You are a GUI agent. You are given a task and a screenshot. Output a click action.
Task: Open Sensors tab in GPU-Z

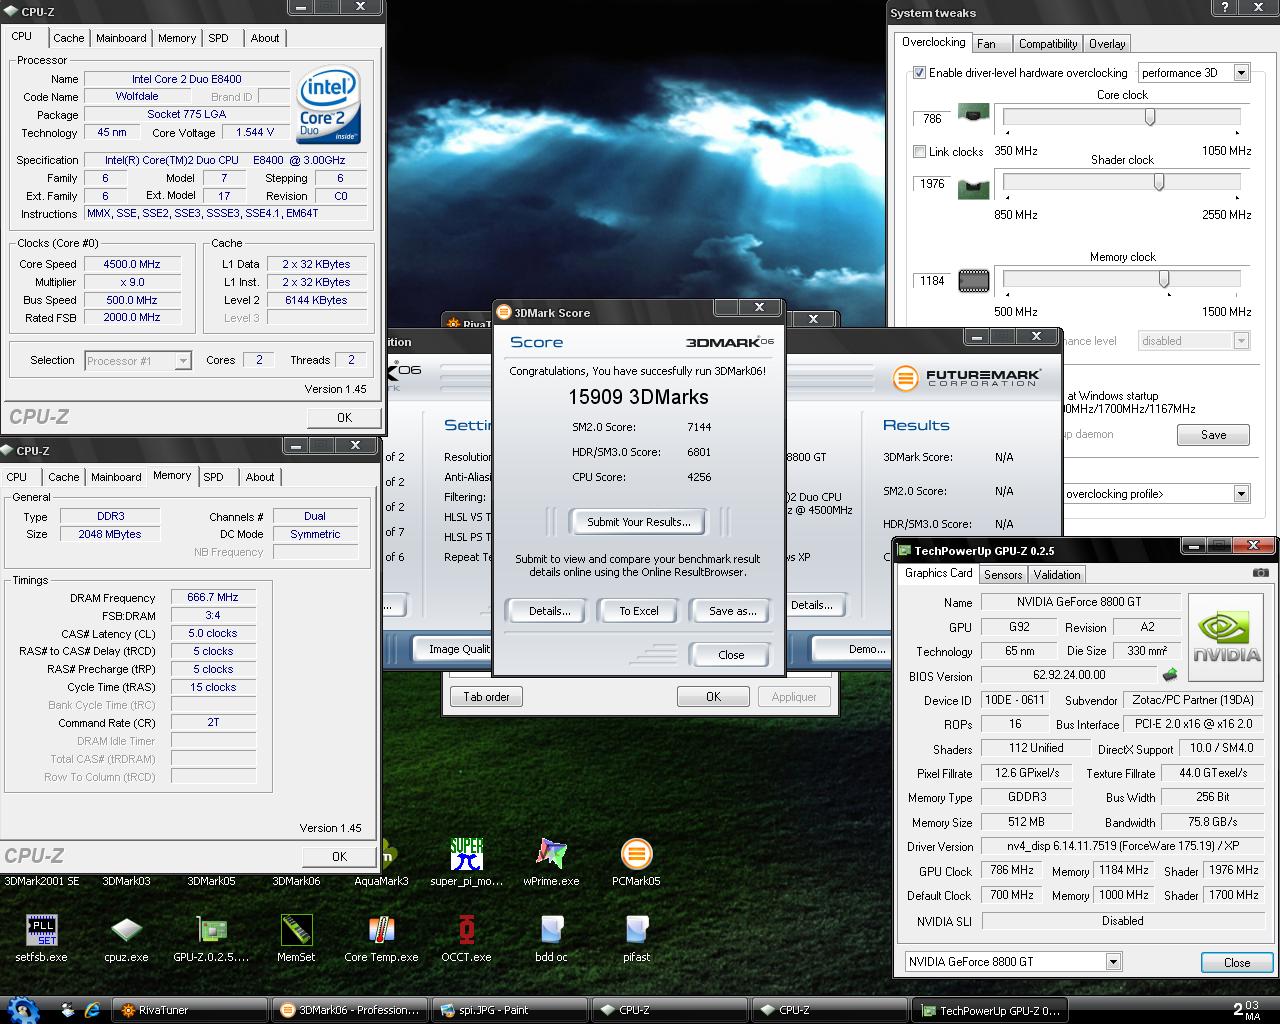point(1003,574)
